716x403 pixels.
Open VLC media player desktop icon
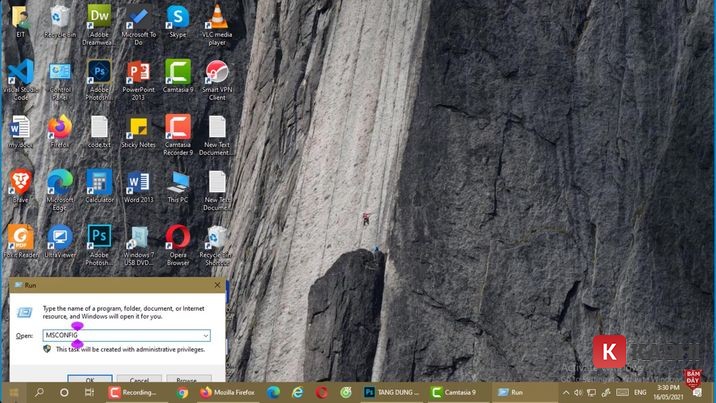(x=217, y=24)
